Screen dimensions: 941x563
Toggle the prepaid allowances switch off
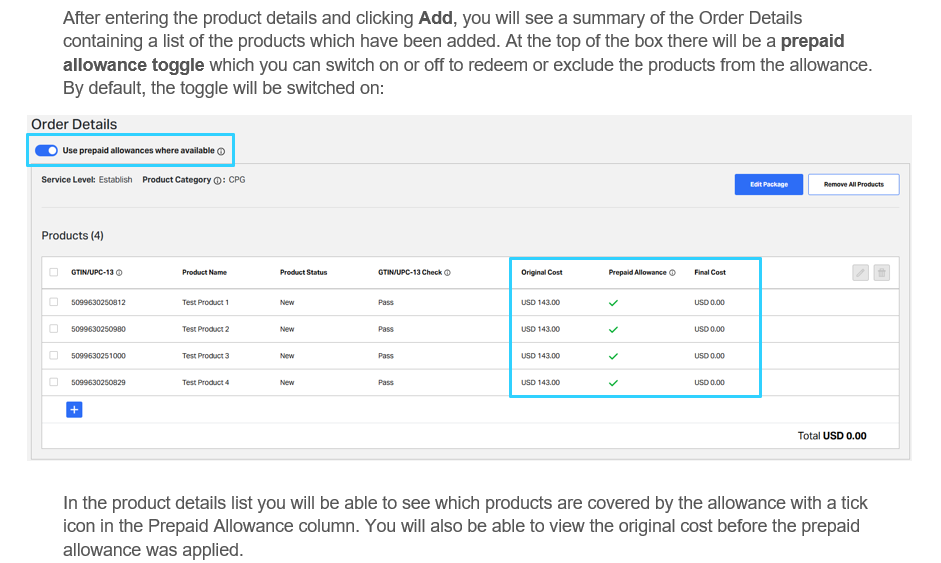[x=47, y=151]
